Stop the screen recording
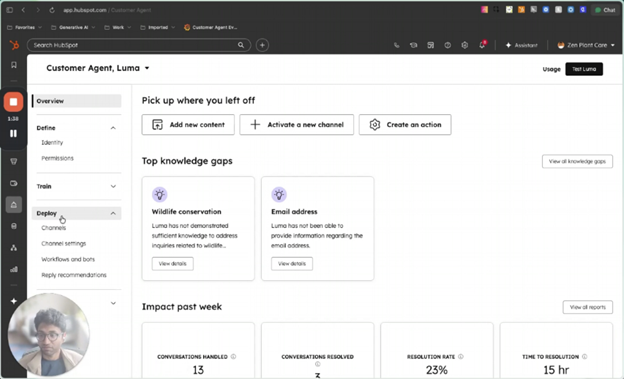 tap(13, 102)
